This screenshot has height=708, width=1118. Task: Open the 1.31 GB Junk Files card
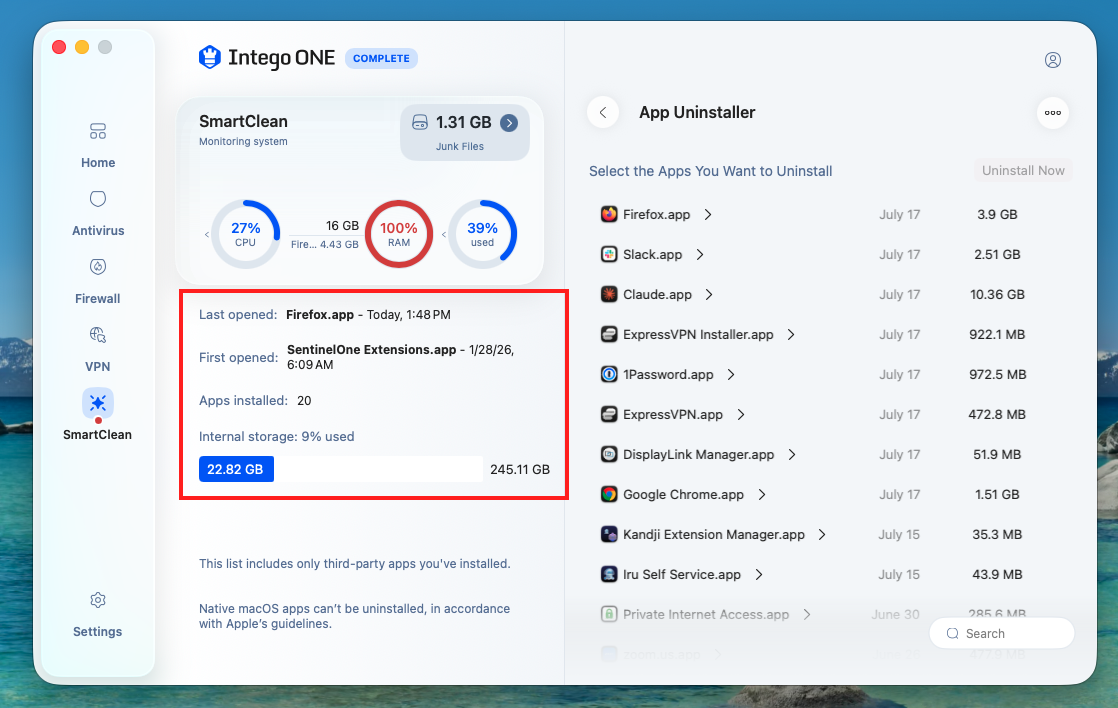[x=465, y=133]
